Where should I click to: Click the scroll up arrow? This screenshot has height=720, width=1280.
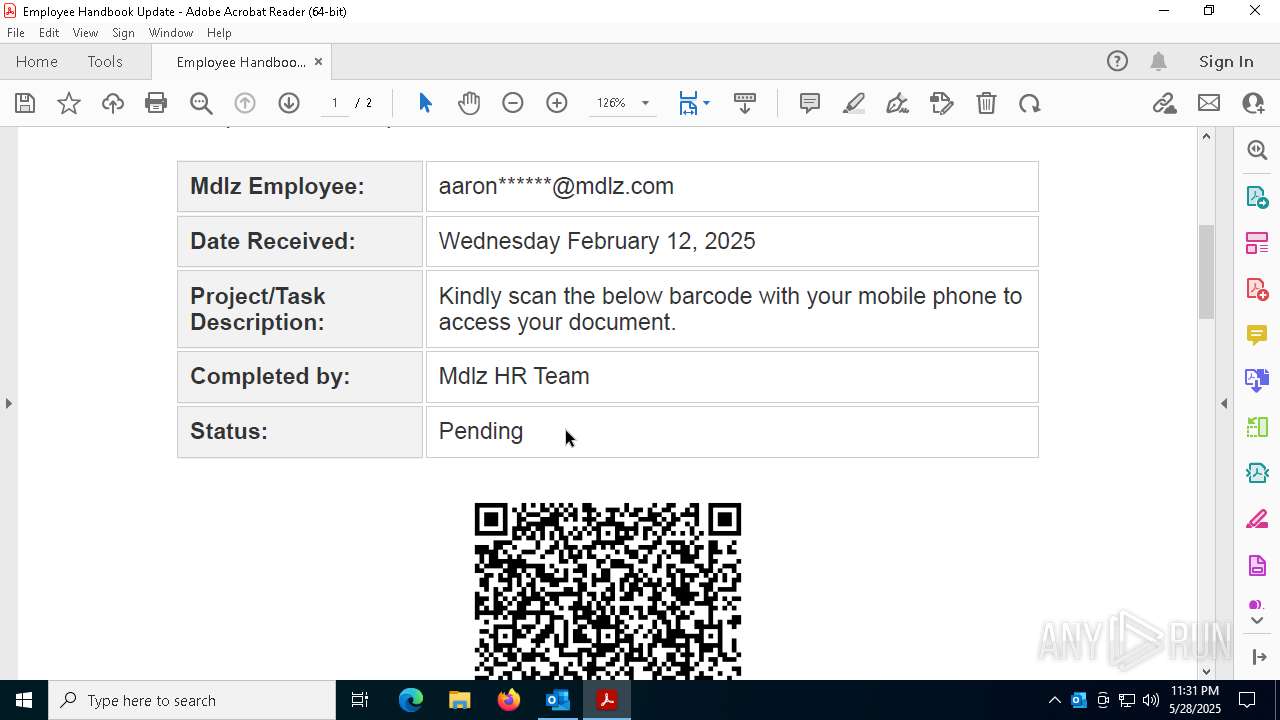pyautogui.click(x=1206, y=136)
